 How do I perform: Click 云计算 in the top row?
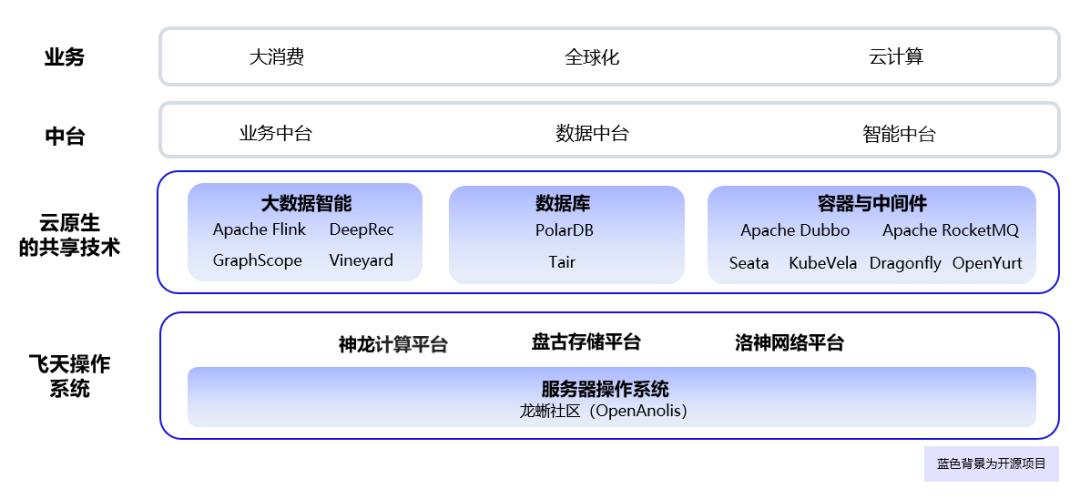click(x=896, y=57)
